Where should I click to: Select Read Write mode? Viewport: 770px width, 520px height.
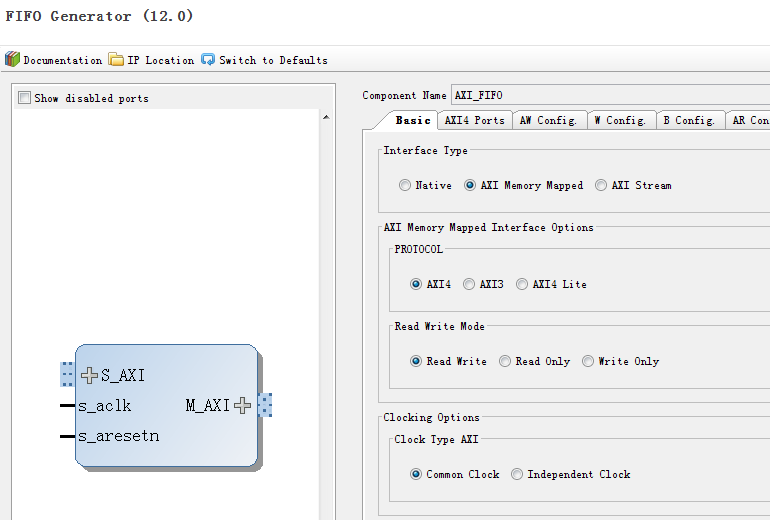point(416,361)
